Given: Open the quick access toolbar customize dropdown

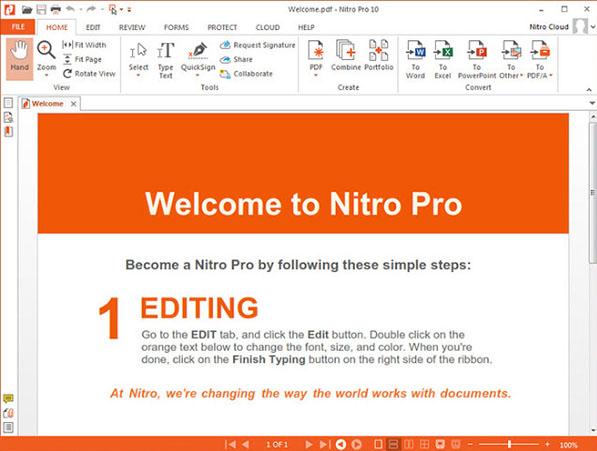Looking at the screenshot, I should point(129,10).
